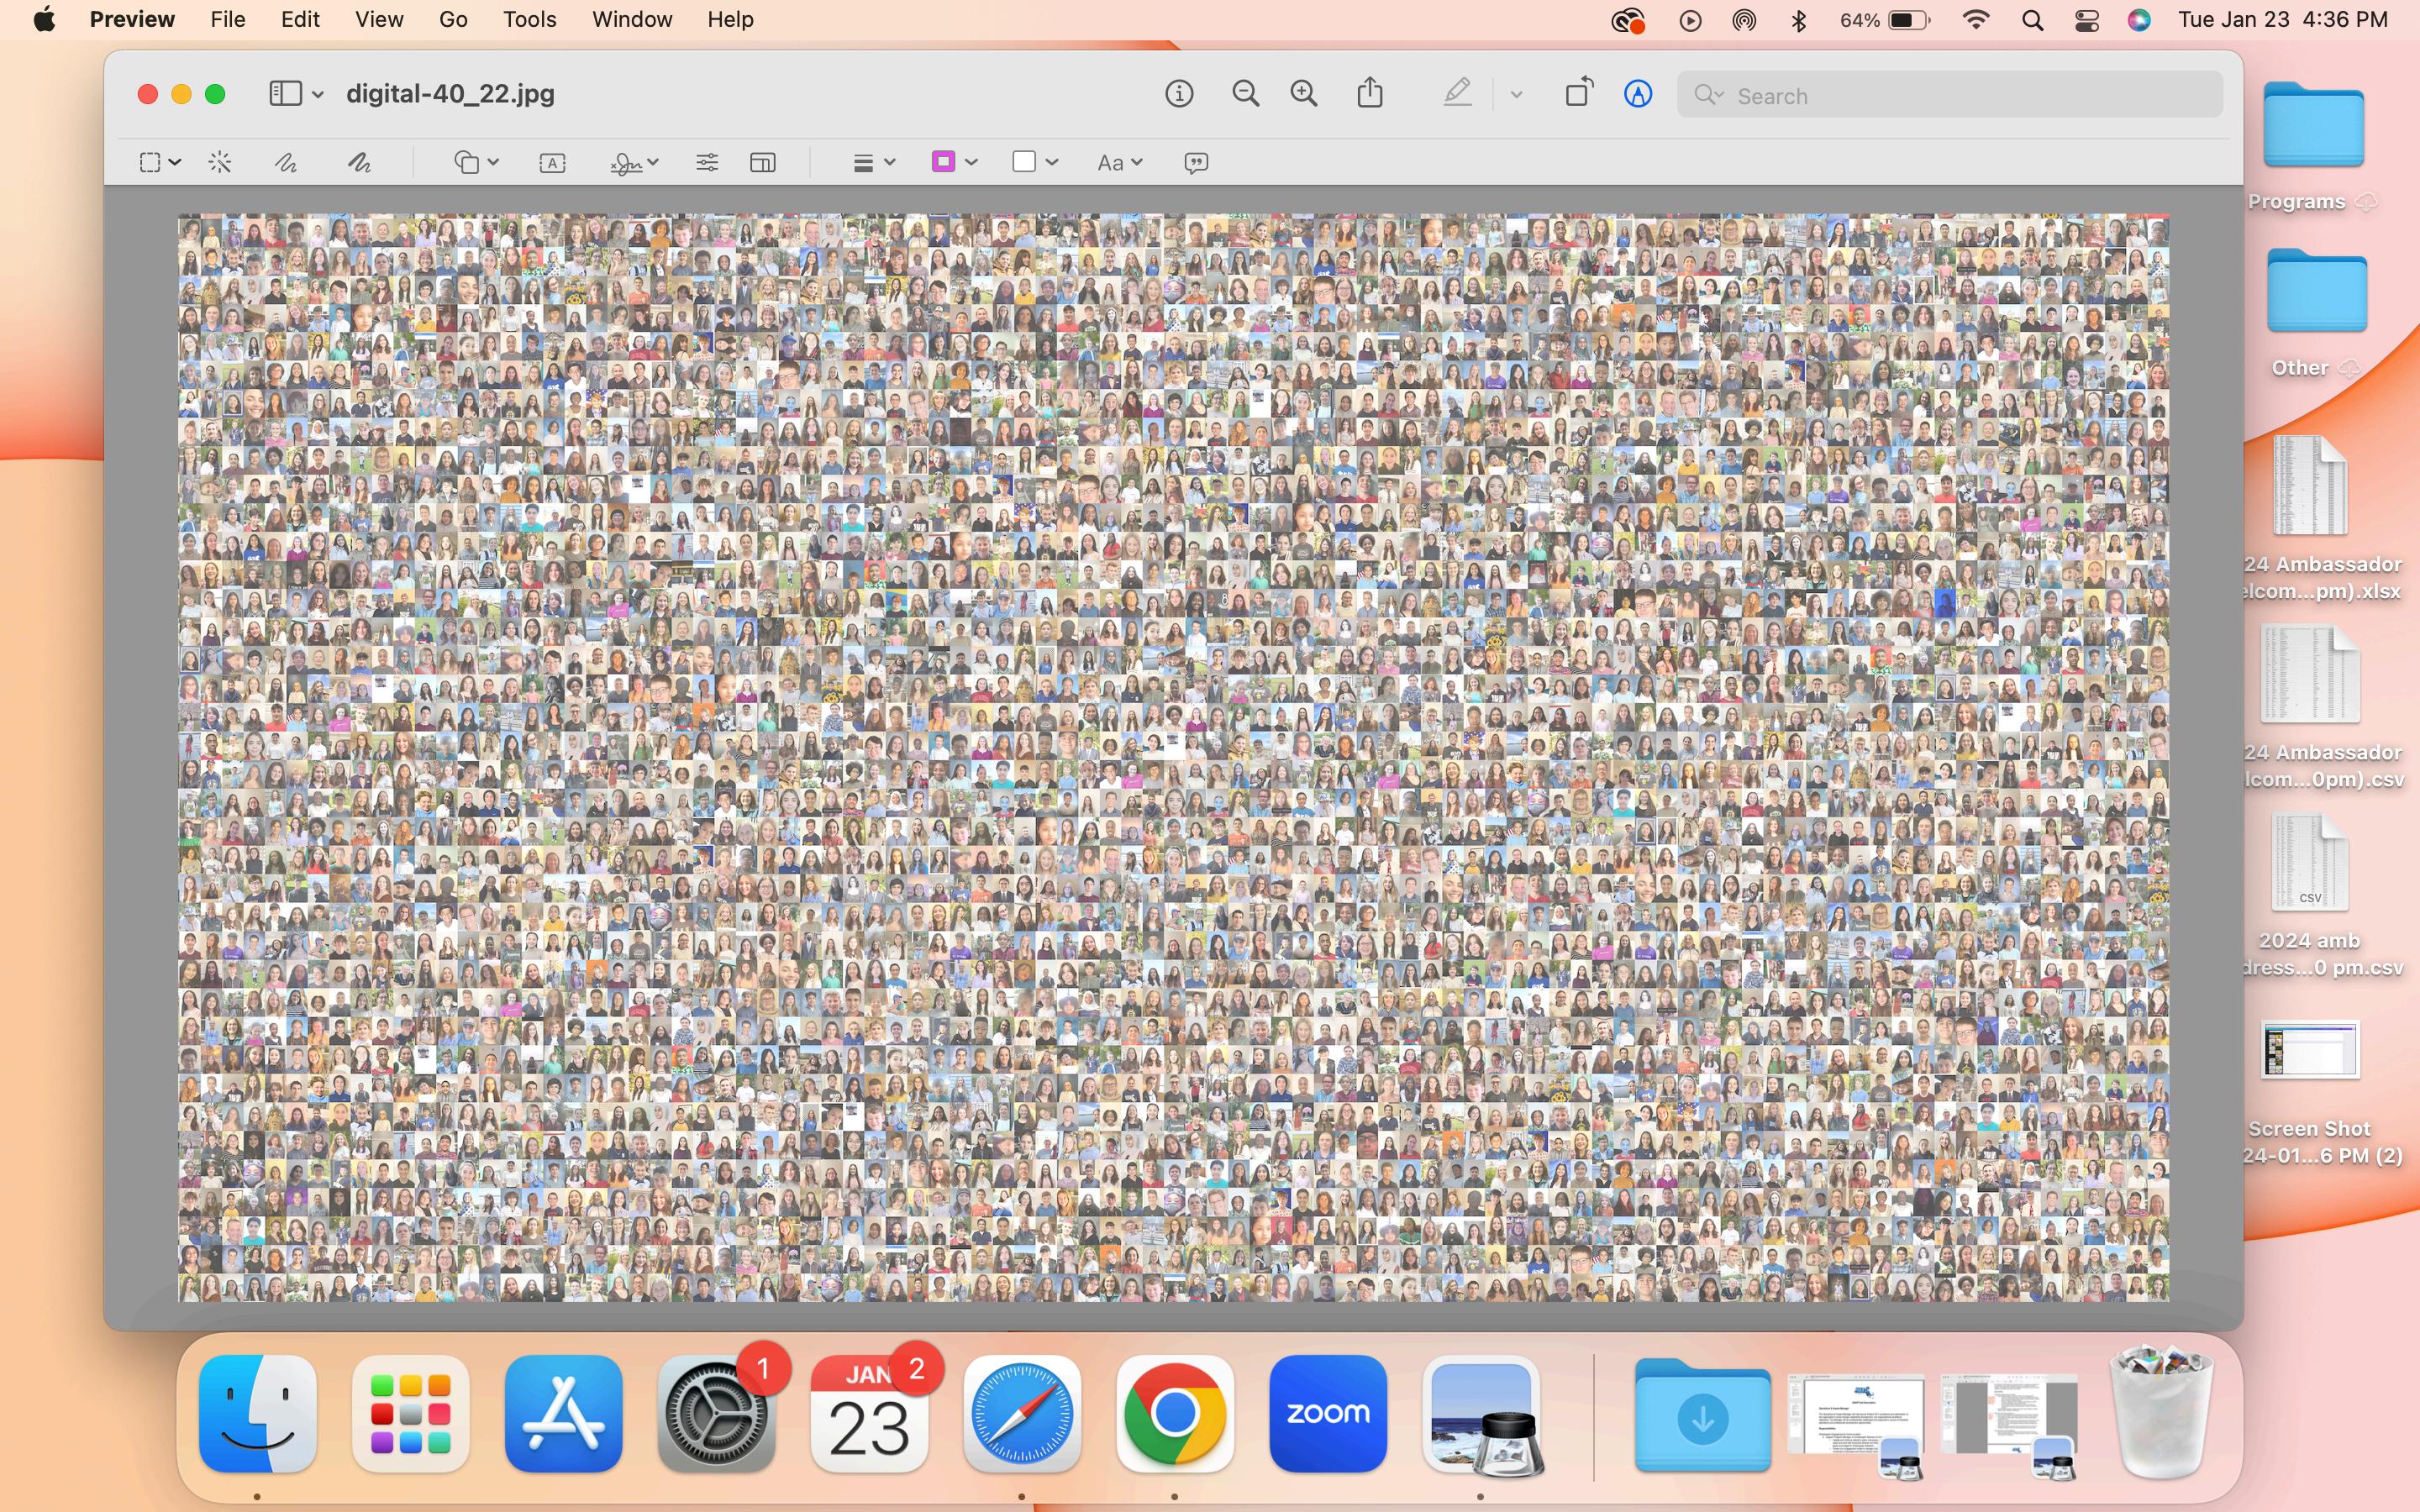Screen dimensions: 2420x1512
Task: Toggle the Highlight pen tool
Action: (1457, 94)
